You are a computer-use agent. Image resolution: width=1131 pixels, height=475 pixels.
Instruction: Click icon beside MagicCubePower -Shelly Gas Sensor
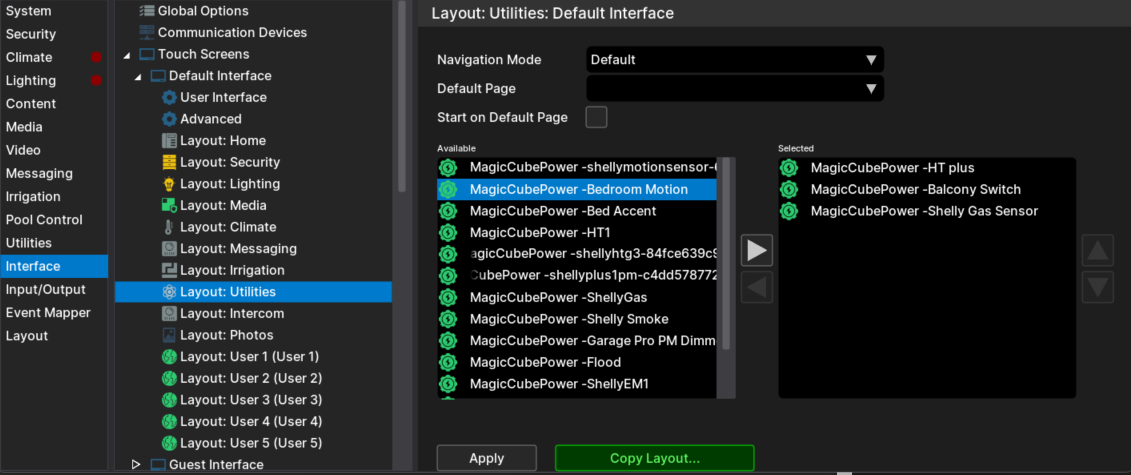[788, 211]
